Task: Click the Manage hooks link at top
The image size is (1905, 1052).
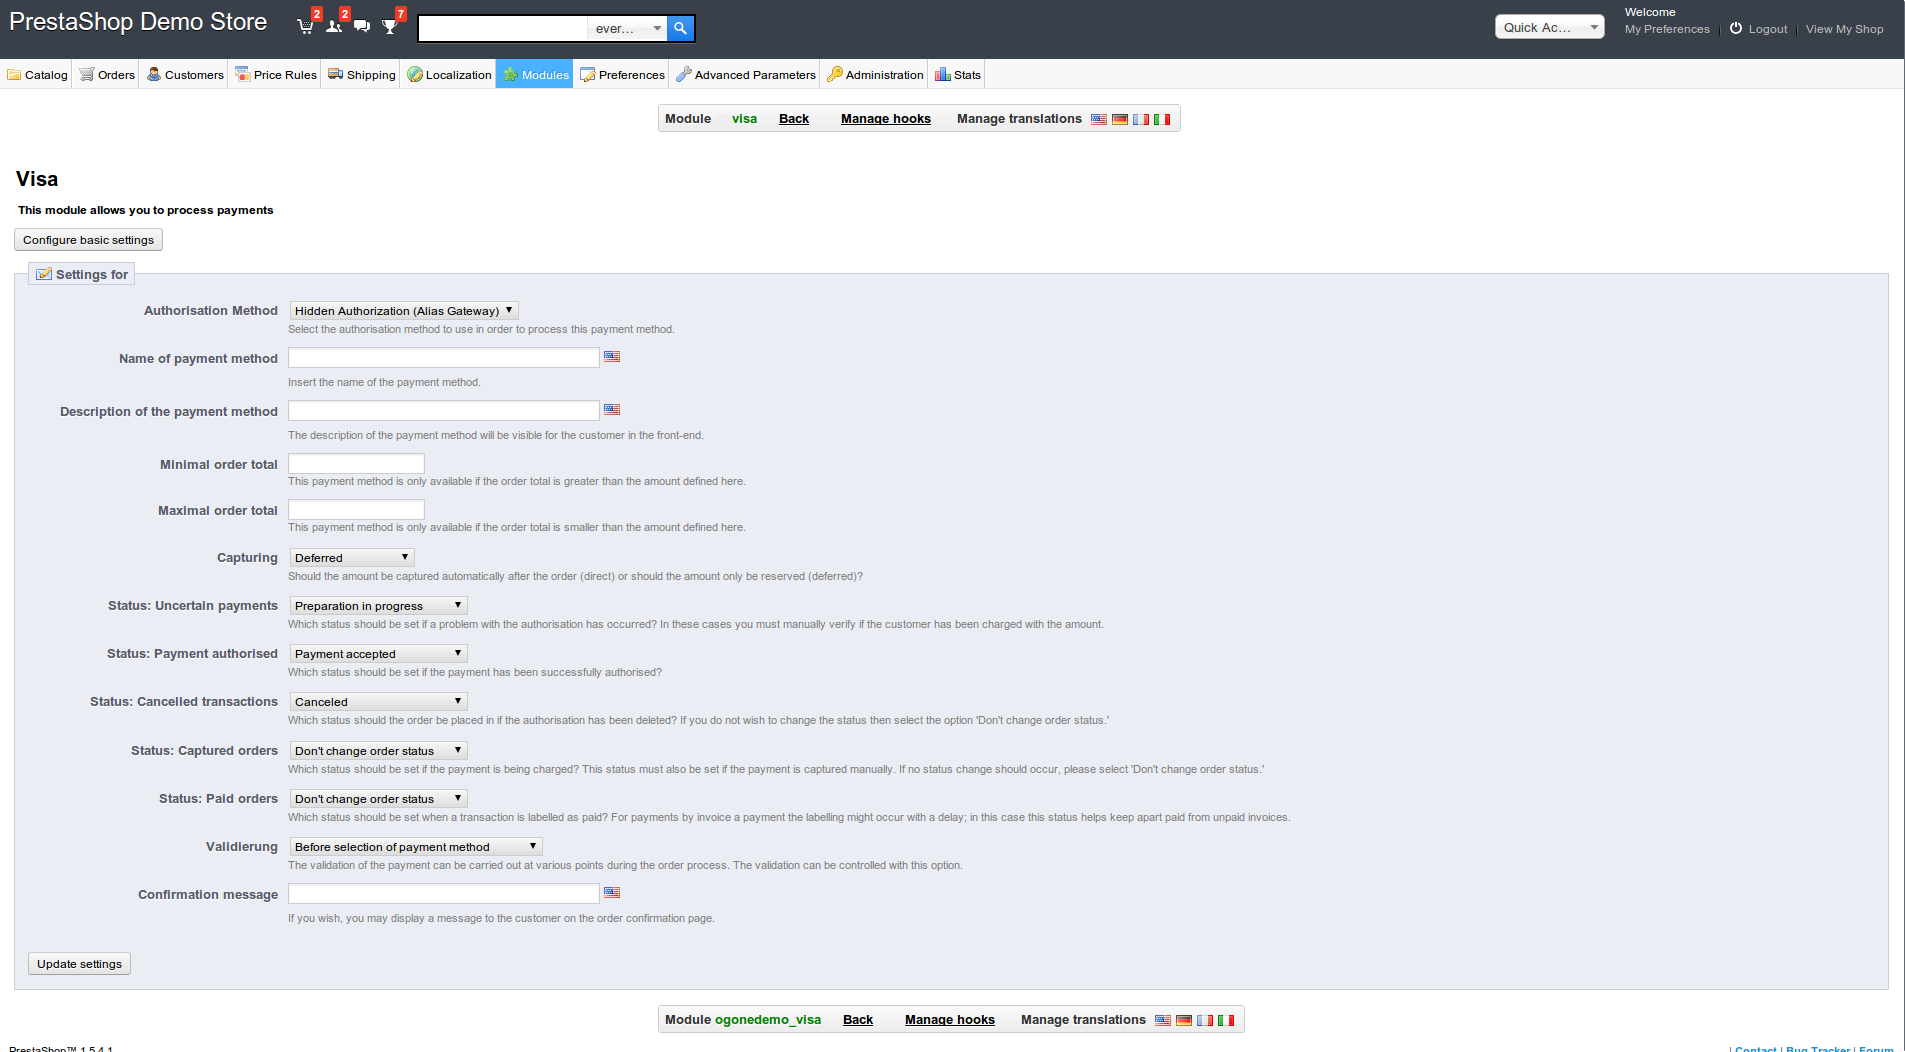Action: (x=885, y=119)
